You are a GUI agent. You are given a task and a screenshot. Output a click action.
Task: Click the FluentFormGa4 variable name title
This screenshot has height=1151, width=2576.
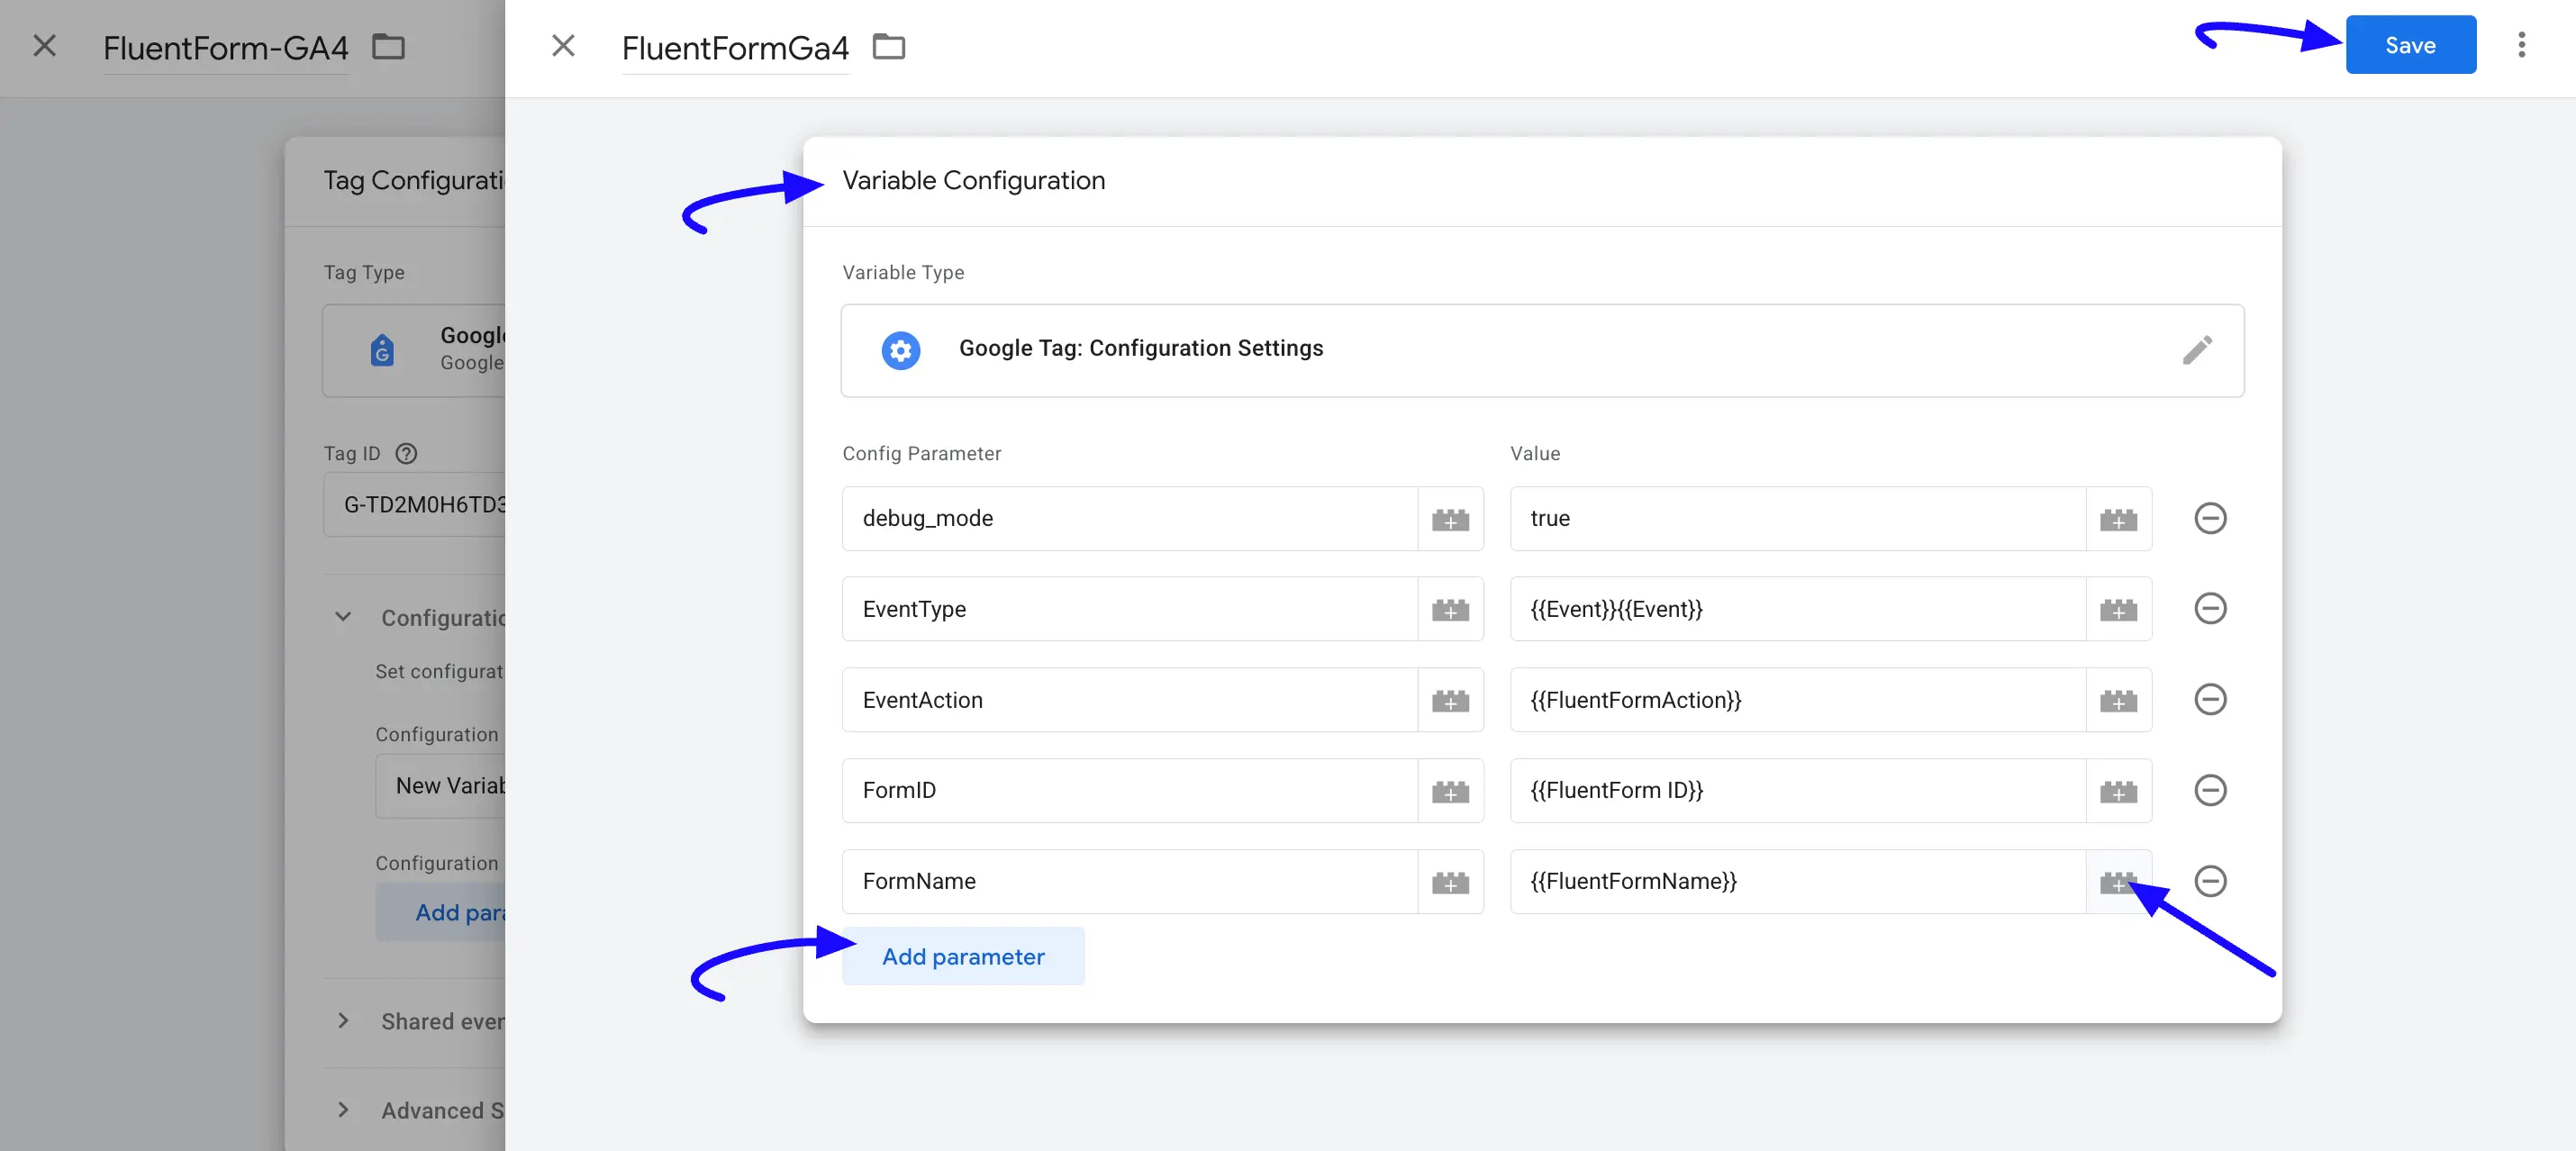[x=735, y=48]
